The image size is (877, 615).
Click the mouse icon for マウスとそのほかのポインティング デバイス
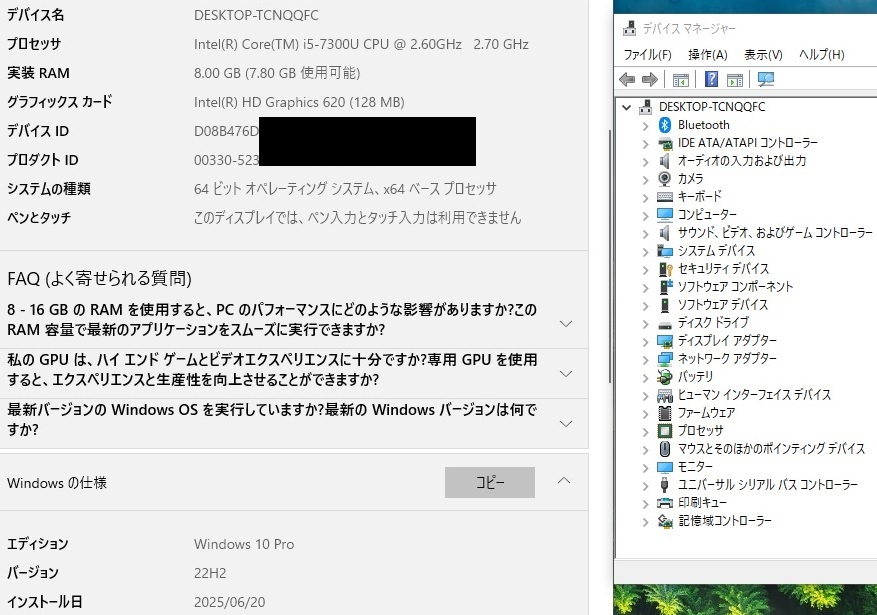(664, 449)
